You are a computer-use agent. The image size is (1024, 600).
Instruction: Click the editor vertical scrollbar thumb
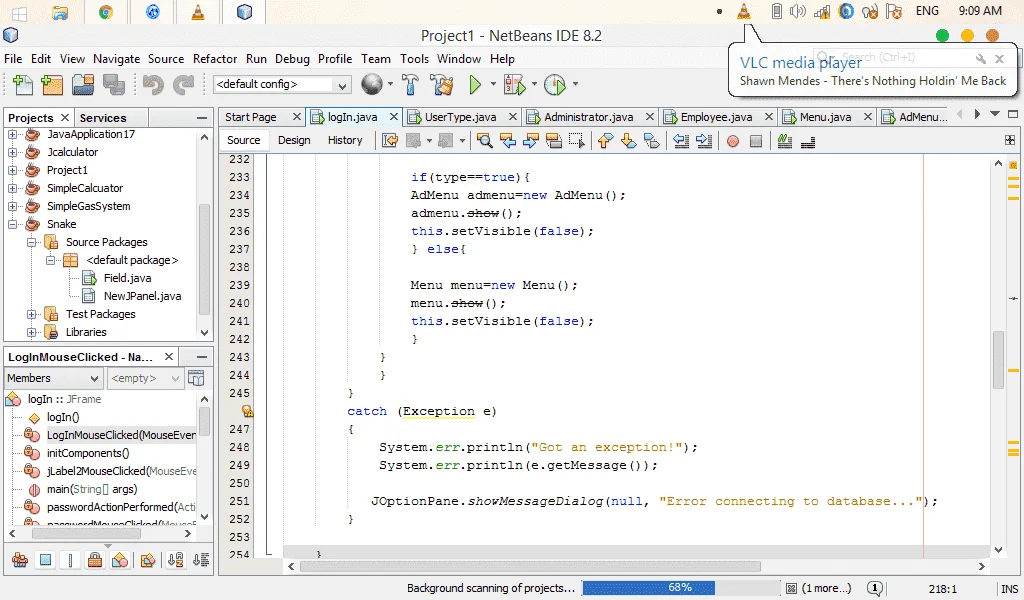(x=998, y=360)
